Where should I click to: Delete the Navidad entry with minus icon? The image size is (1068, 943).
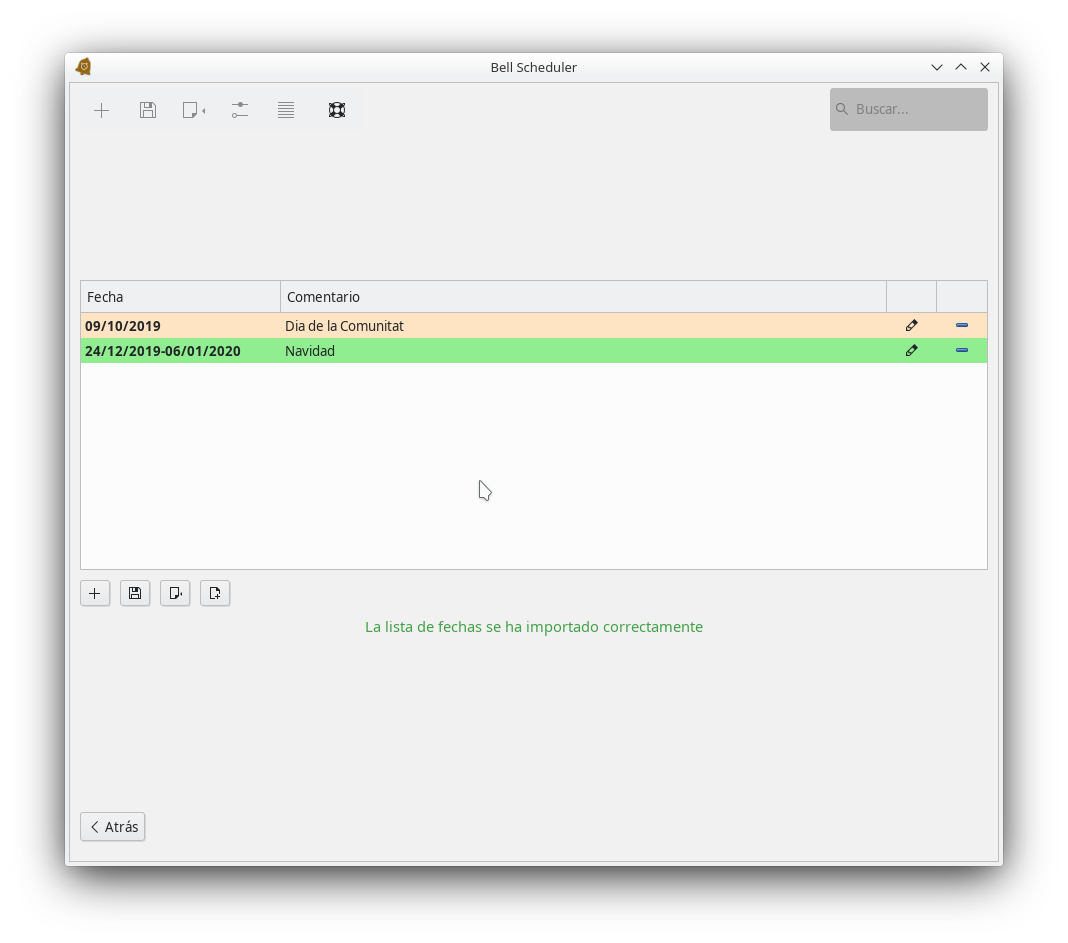962,351
